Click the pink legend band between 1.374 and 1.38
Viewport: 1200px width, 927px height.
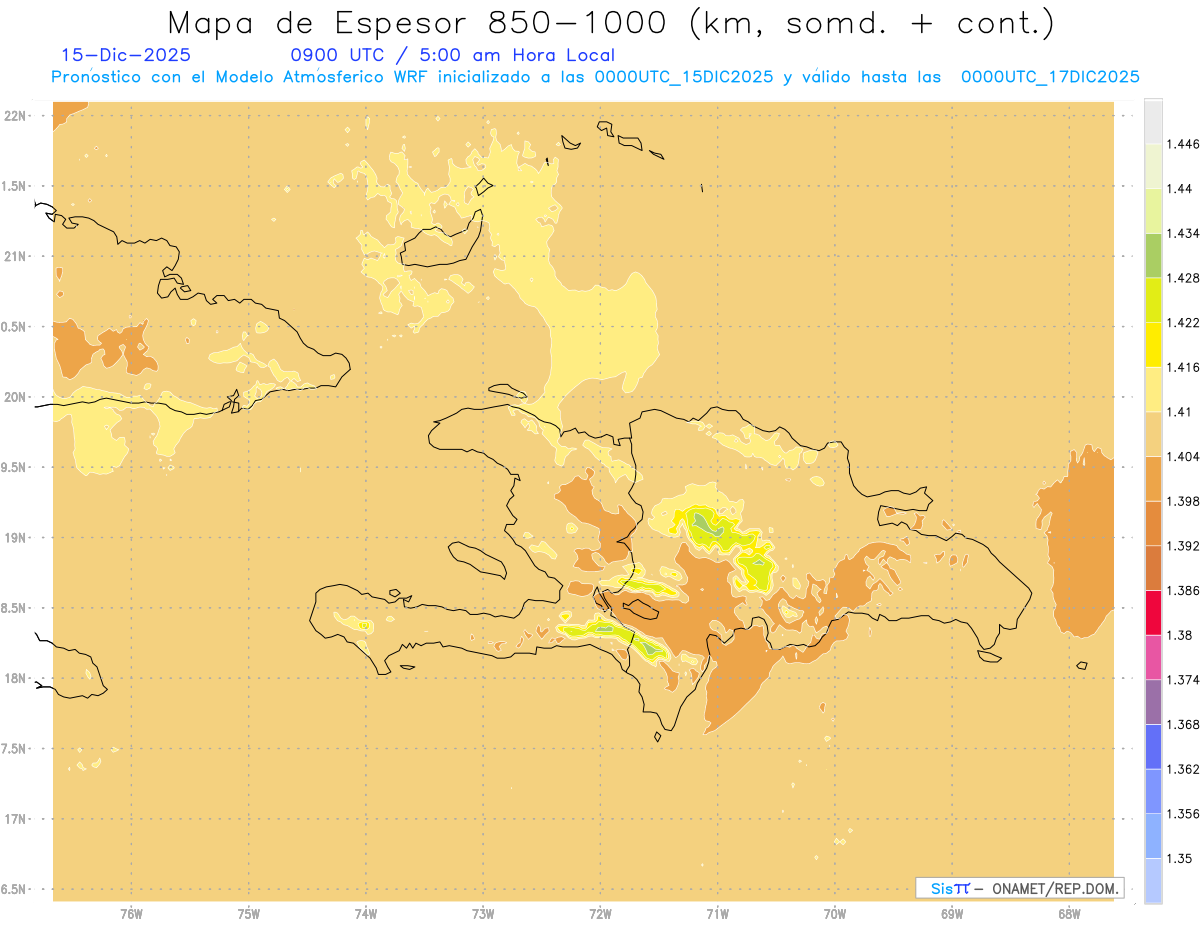point(1153,657)
